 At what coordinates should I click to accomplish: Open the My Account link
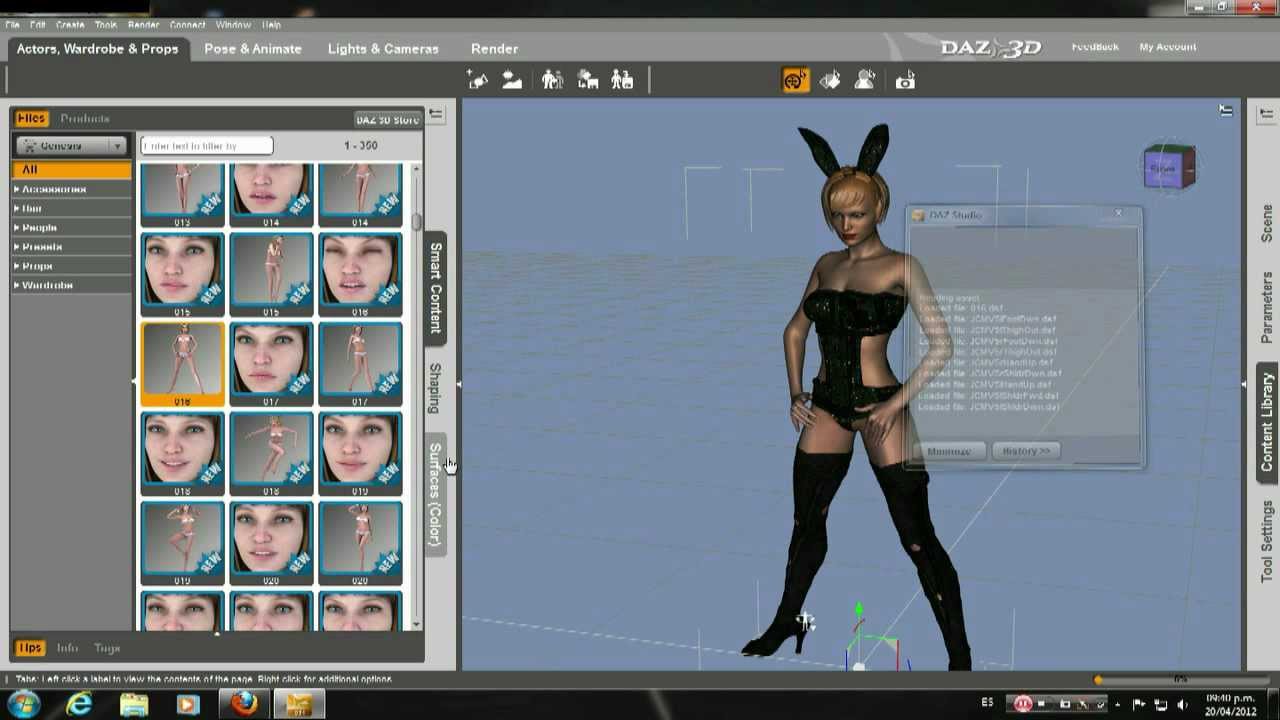tap(1167, 47)
